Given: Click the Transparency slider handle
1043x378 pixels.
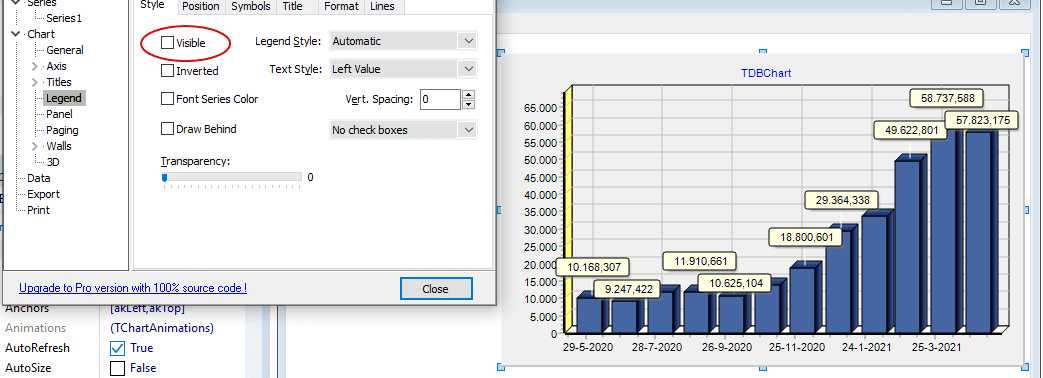Looking at the screenshot, I should point(164,177).
